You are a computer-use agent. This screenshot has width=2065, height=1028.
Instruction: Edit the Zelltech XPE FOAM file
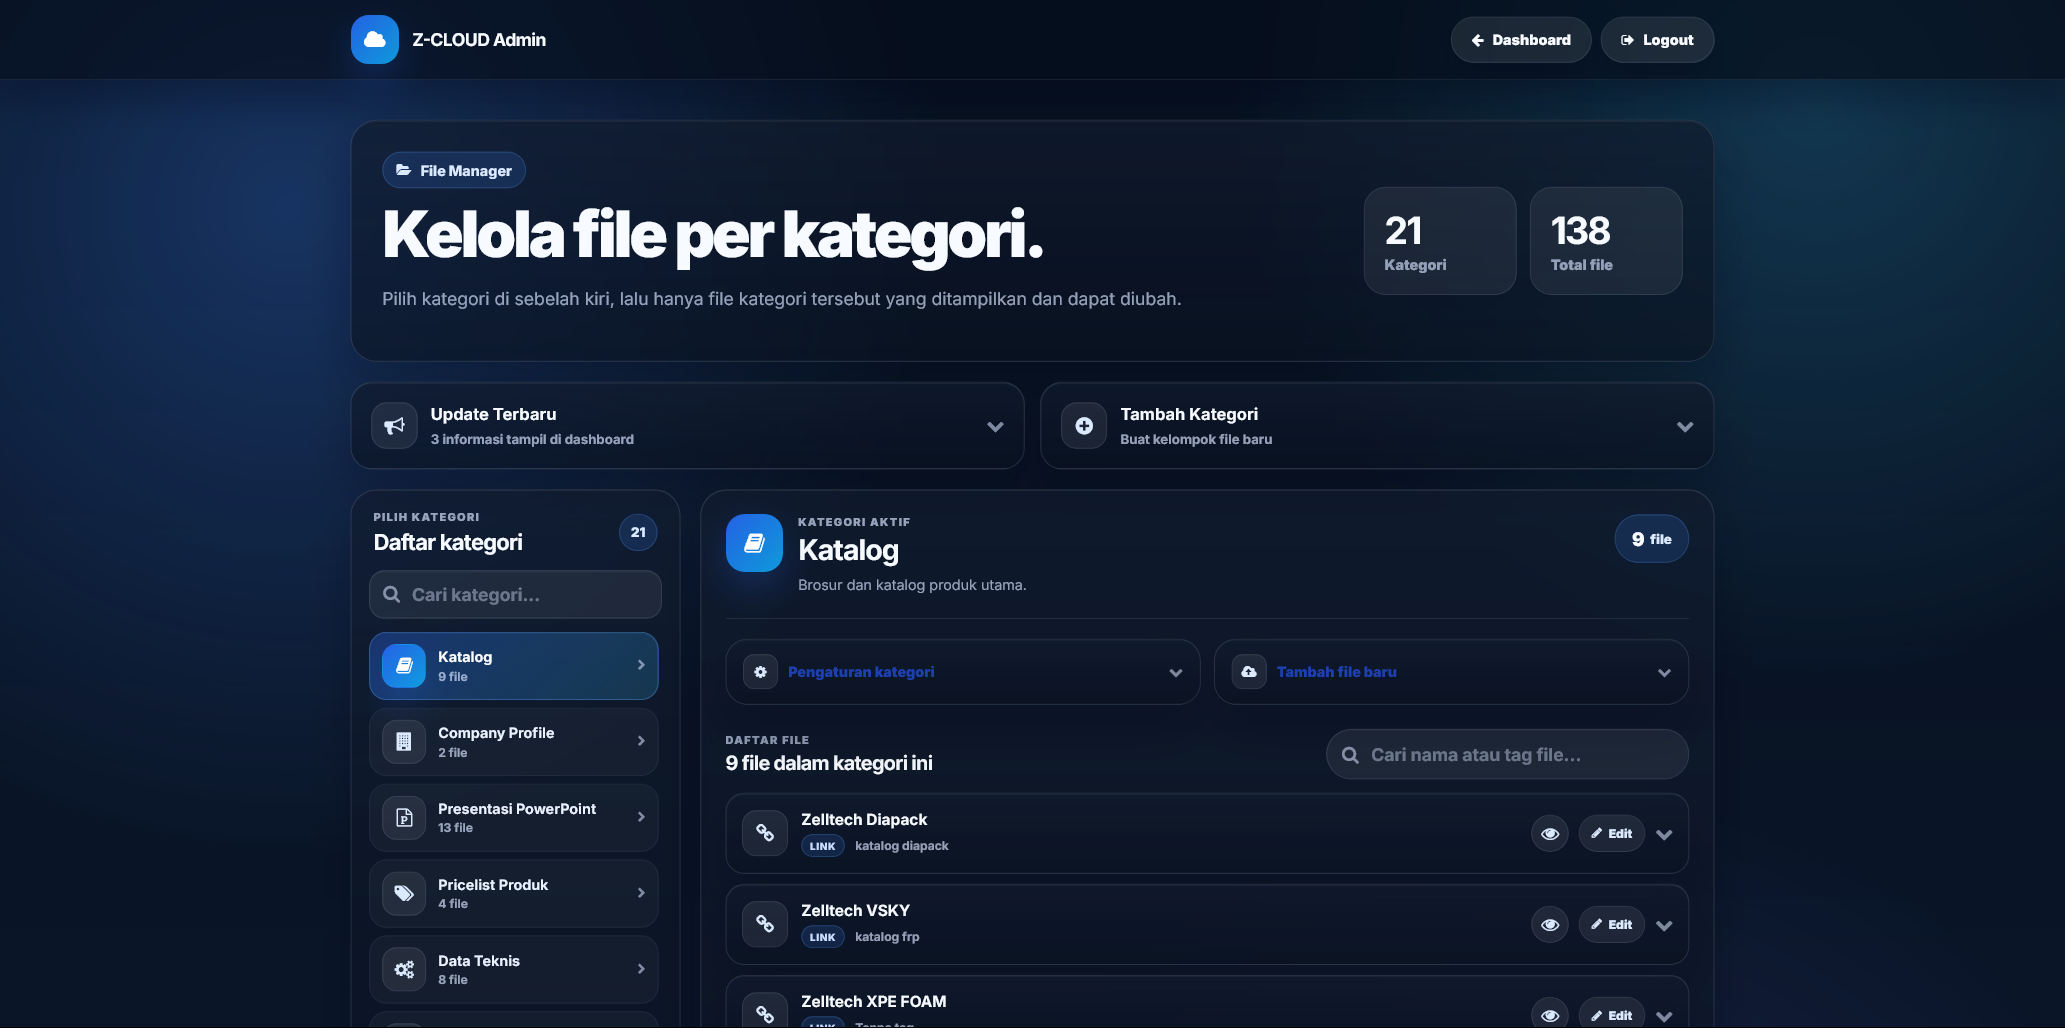click(1612, 1014)
